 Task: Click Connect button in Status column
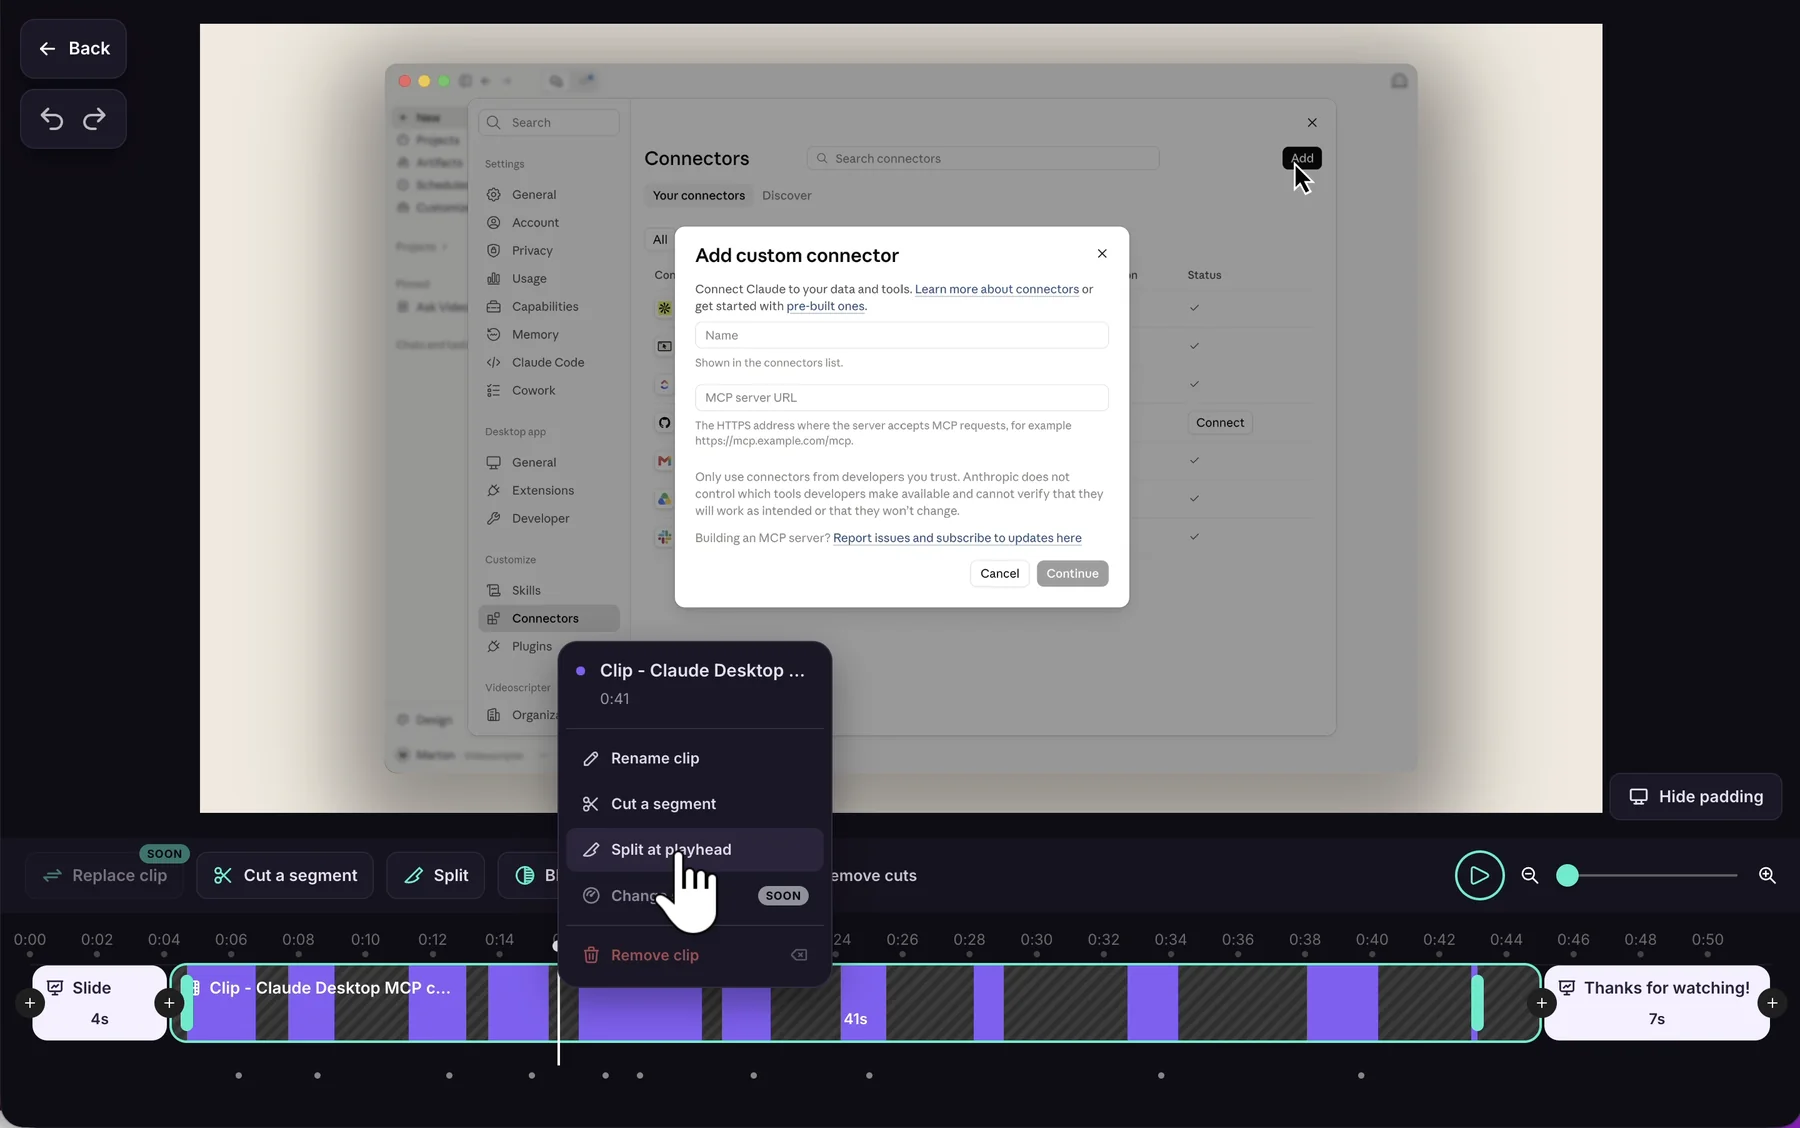(x=1220, y=422)
